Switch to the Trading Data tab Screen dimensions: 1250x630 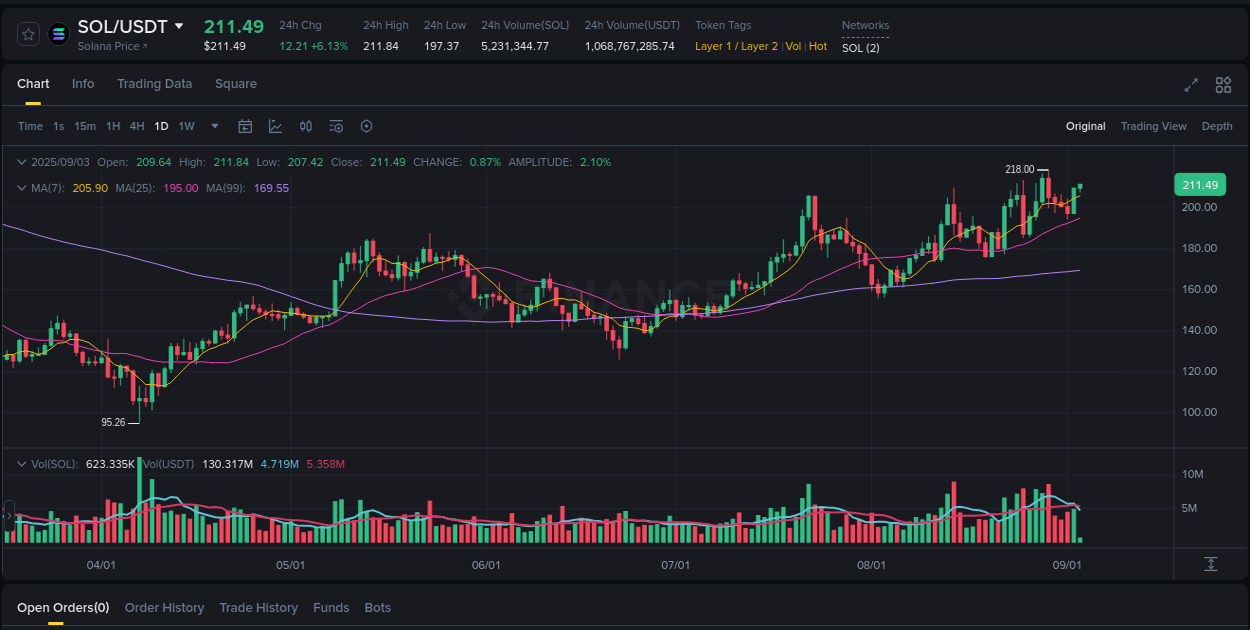coord(154,84)
